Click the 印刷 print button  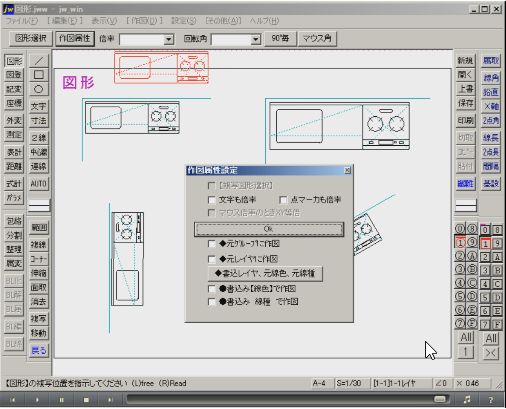tap(465, 120)
